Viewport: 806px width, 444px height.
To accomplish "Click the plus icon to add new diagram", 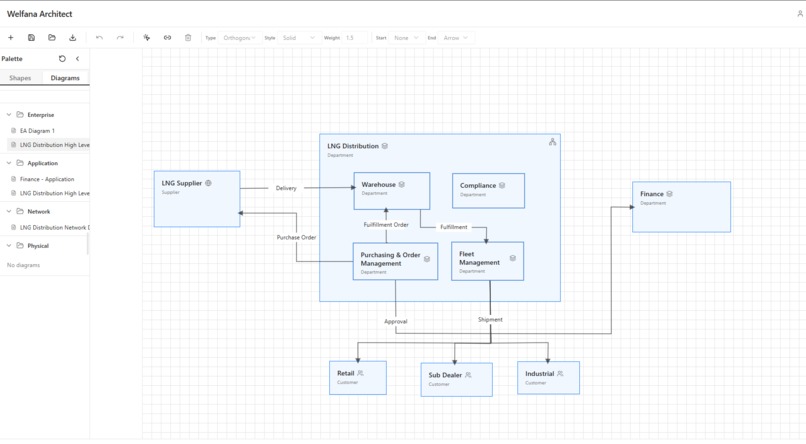I will click(10, 38).
